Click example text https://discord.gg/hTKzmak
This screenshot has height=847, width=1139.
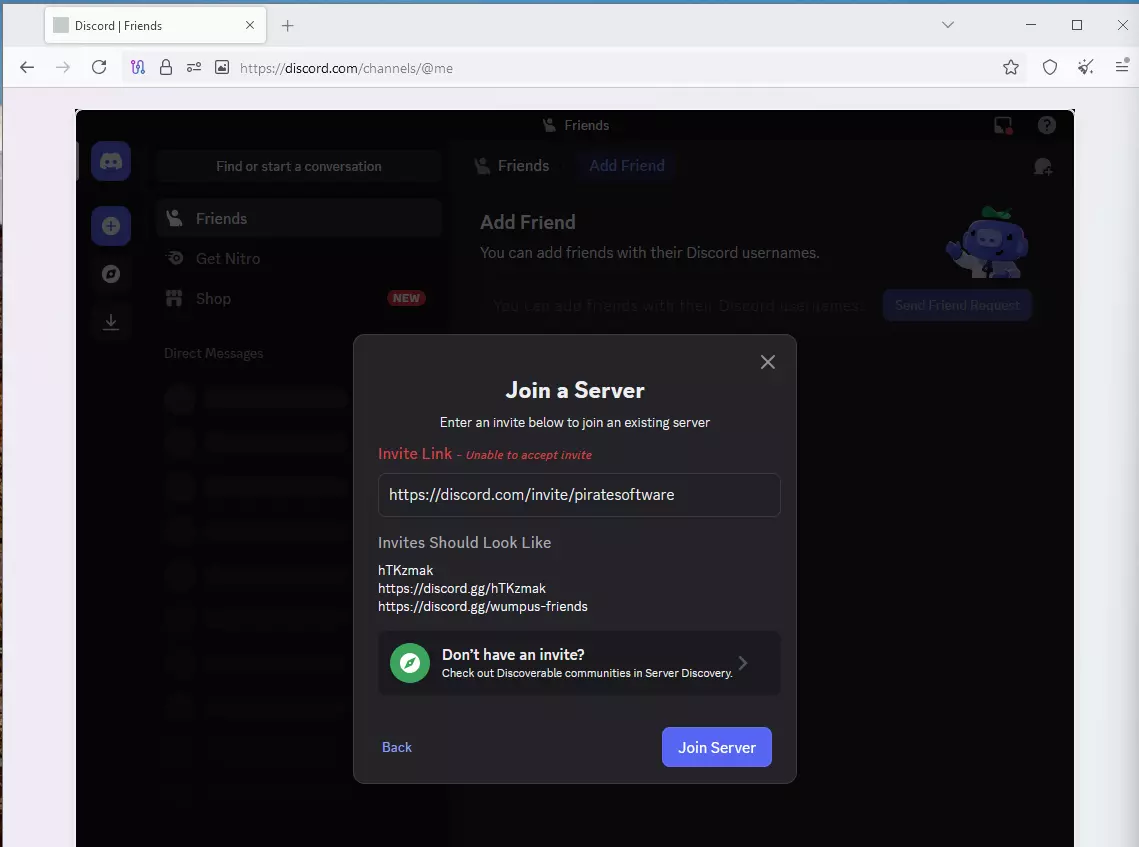(x=461, y=588)
